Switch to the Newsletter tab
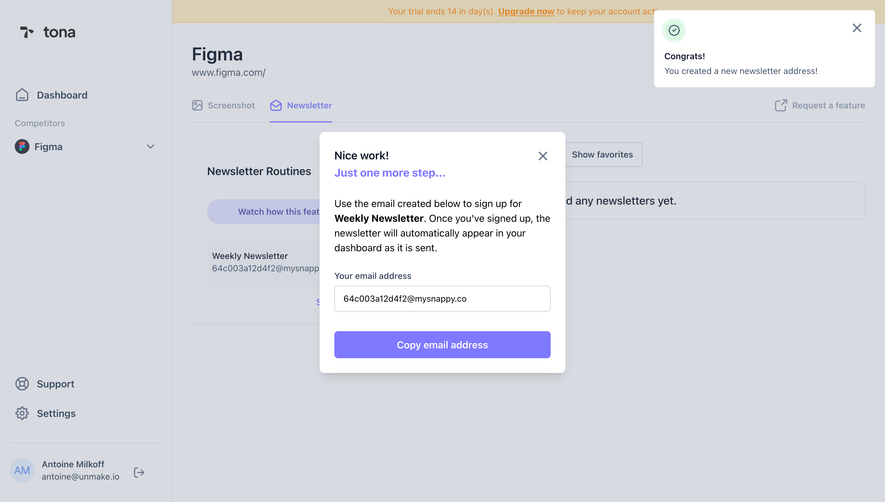Viewport: 885px width, 502px height. click(301, 106)
